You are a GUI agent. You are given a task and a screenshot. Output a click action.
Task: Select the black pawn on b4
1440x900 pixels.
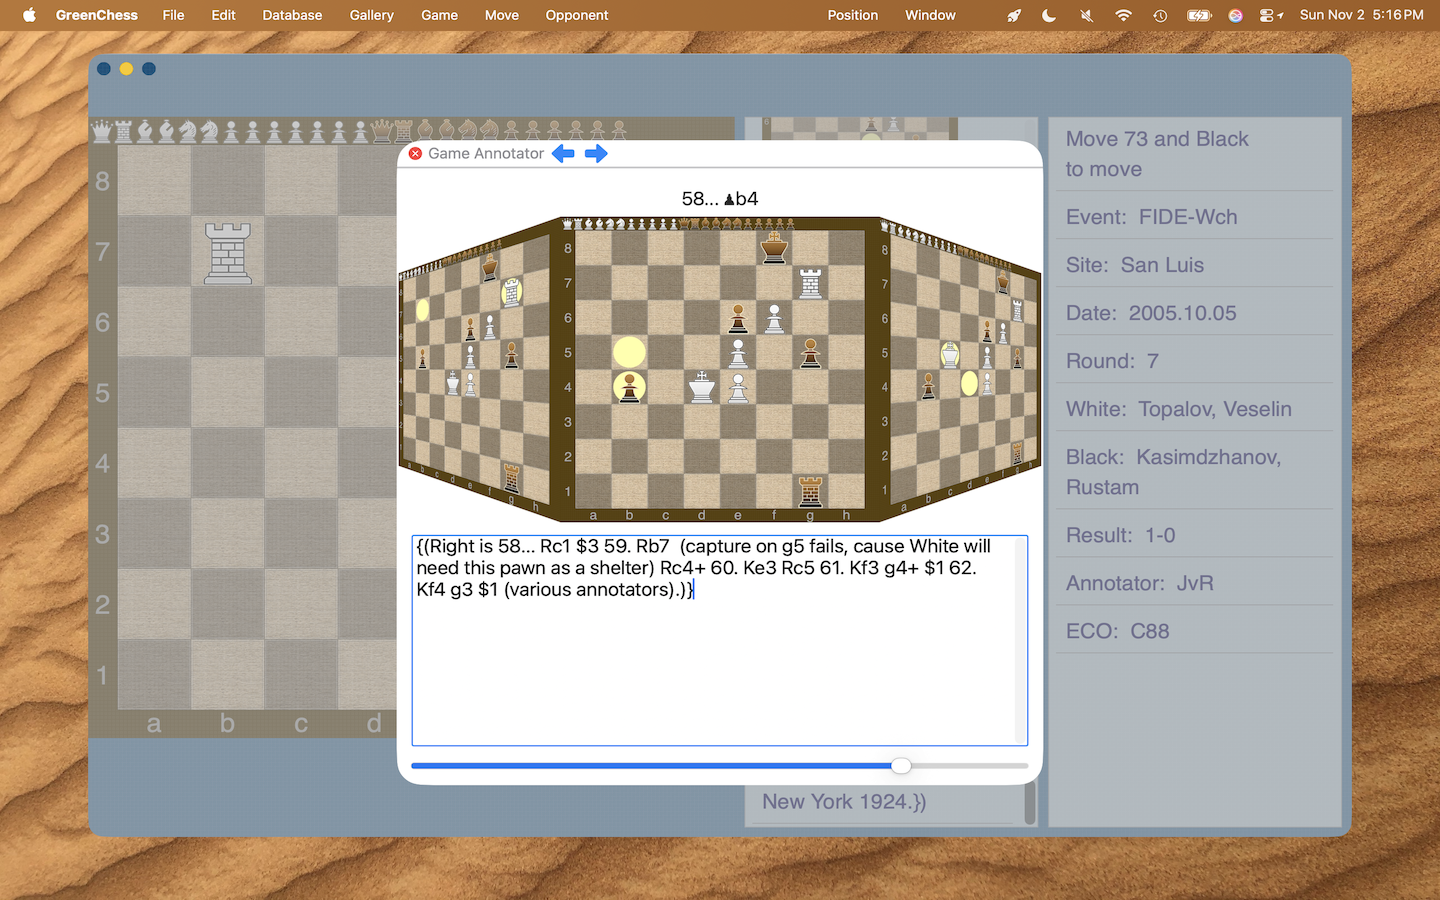click(629, 387)
